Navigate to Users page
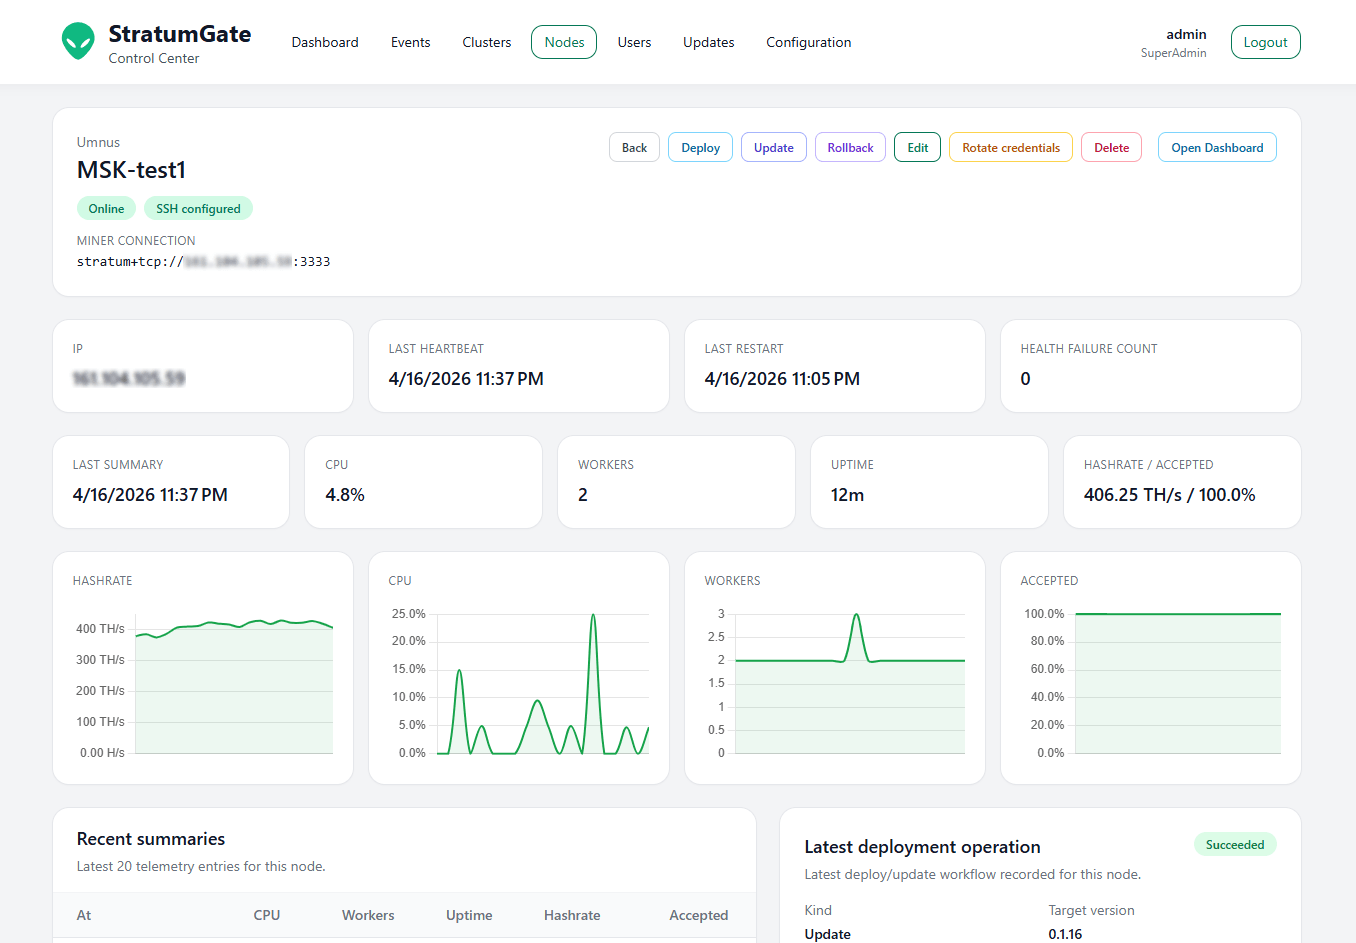The height and width of the screenshot is (943, 1356). (x=634, y=42)
